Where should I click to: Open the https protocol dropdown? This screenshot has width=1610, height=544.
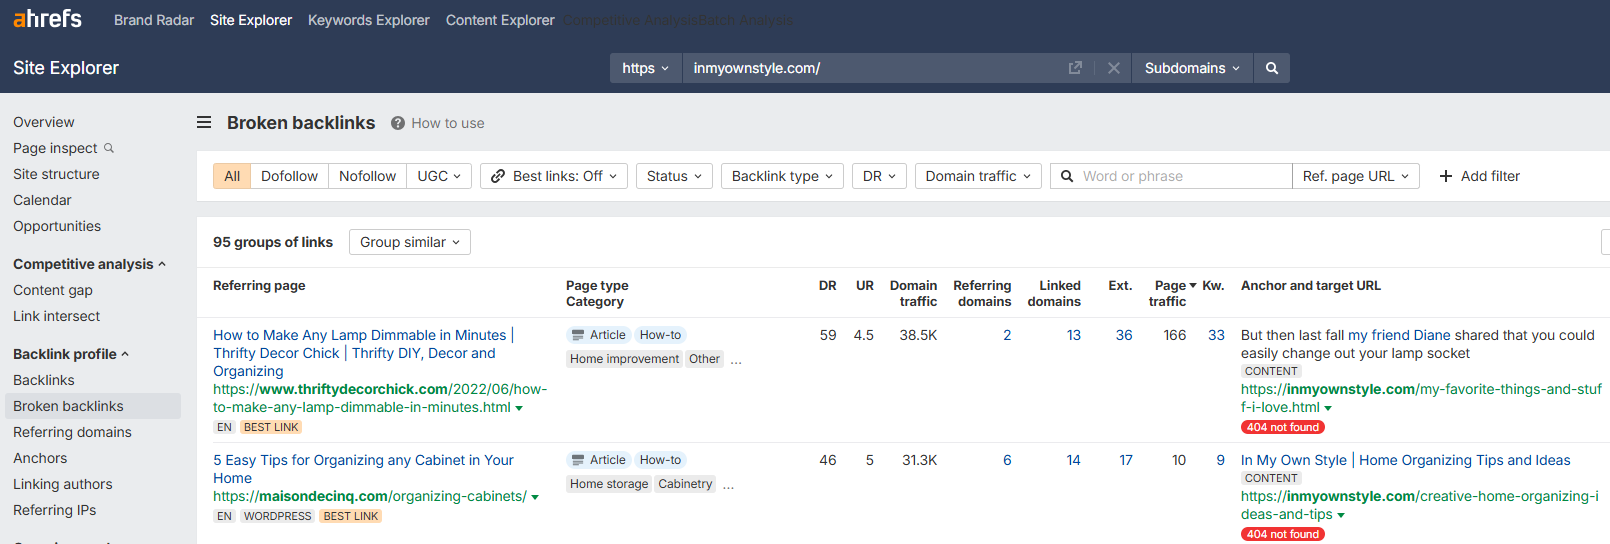[x=646, y=68]
